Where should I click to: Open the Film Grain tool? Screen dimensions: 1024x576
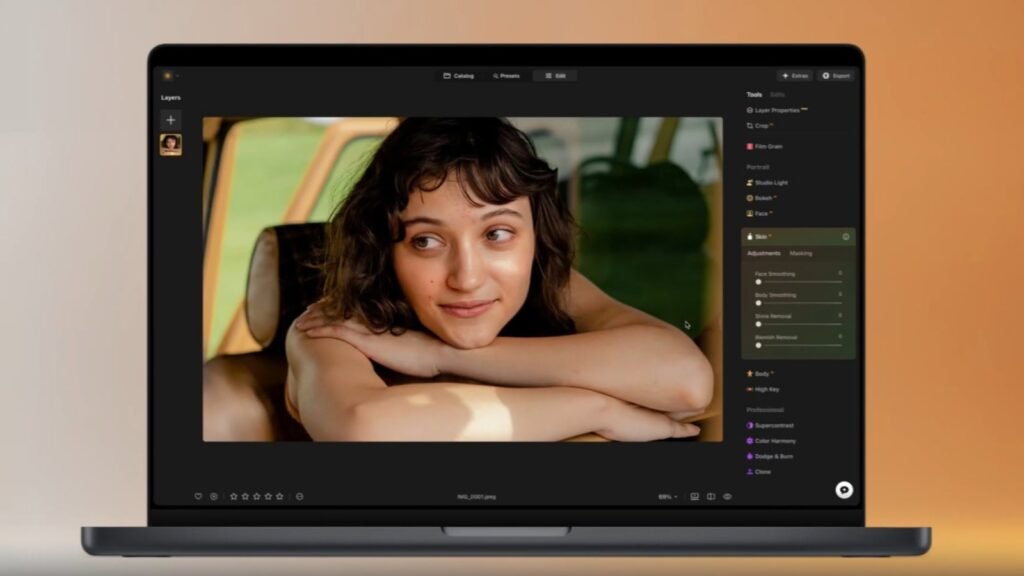coord(764,146)
